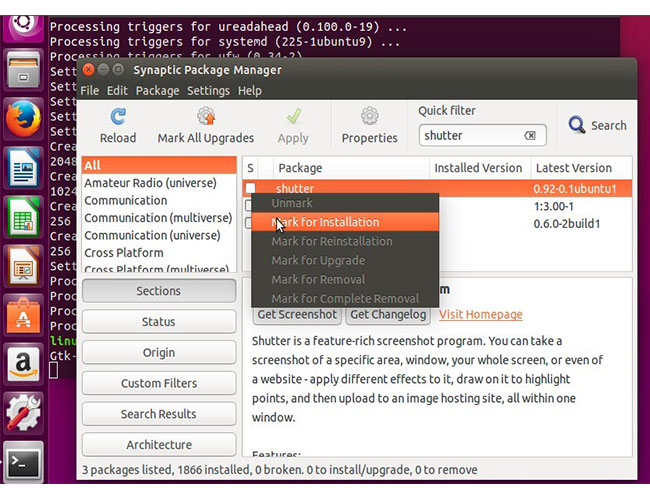The image size is (650, 500).
Task: Sort by the S status column header
Action: (x=250, y=167)
